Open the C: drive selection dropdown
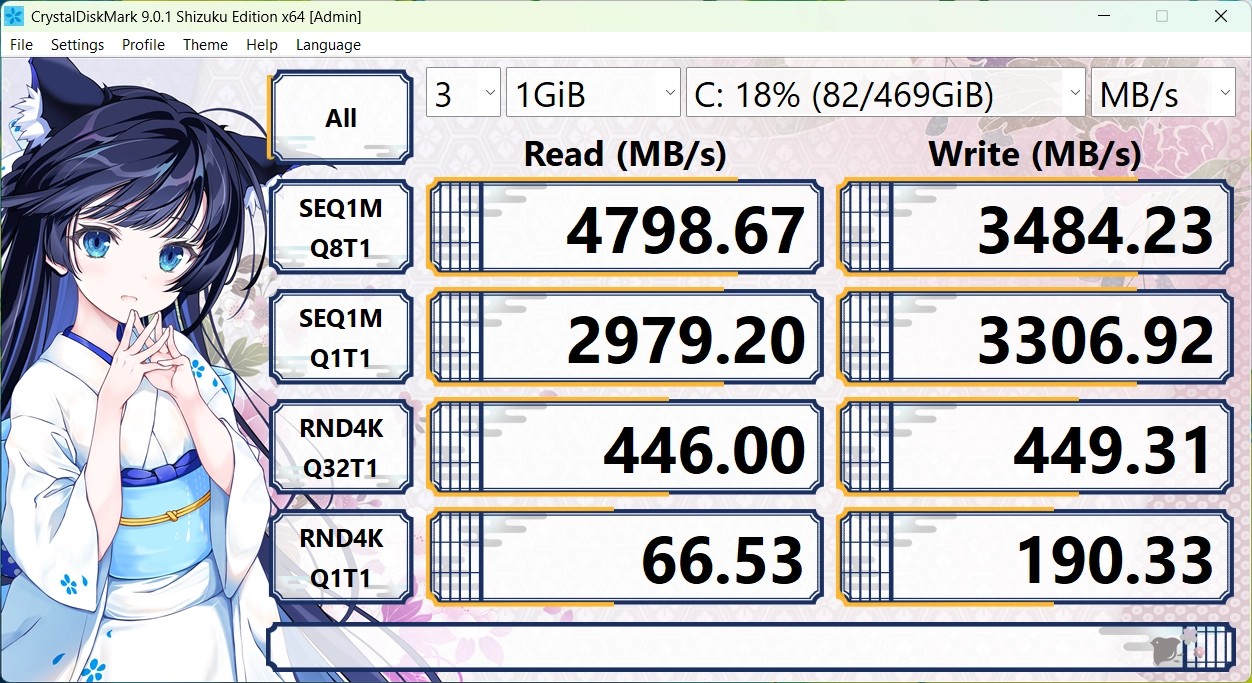The image size is (1252, 683). pos(885,94)
